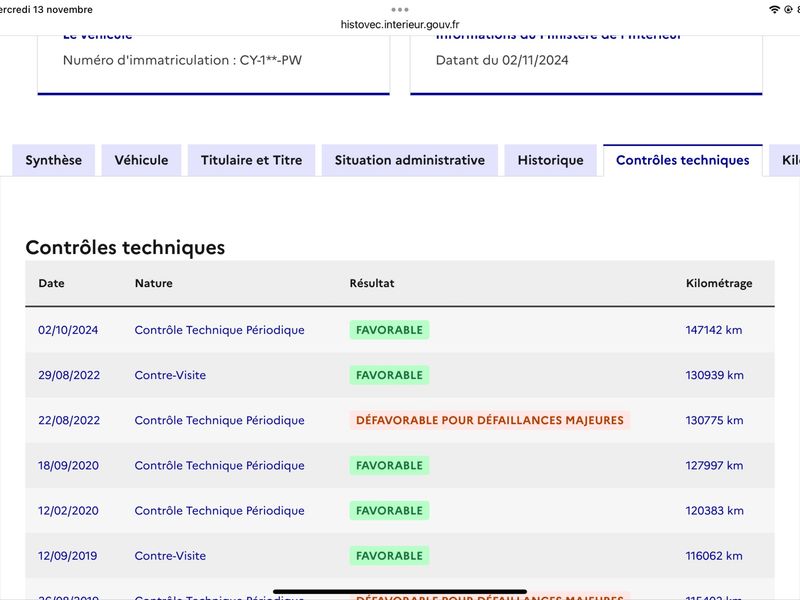Screen dimensions: 800x600
Task: Click the mileage 130939 km
Action: point(714,375)
